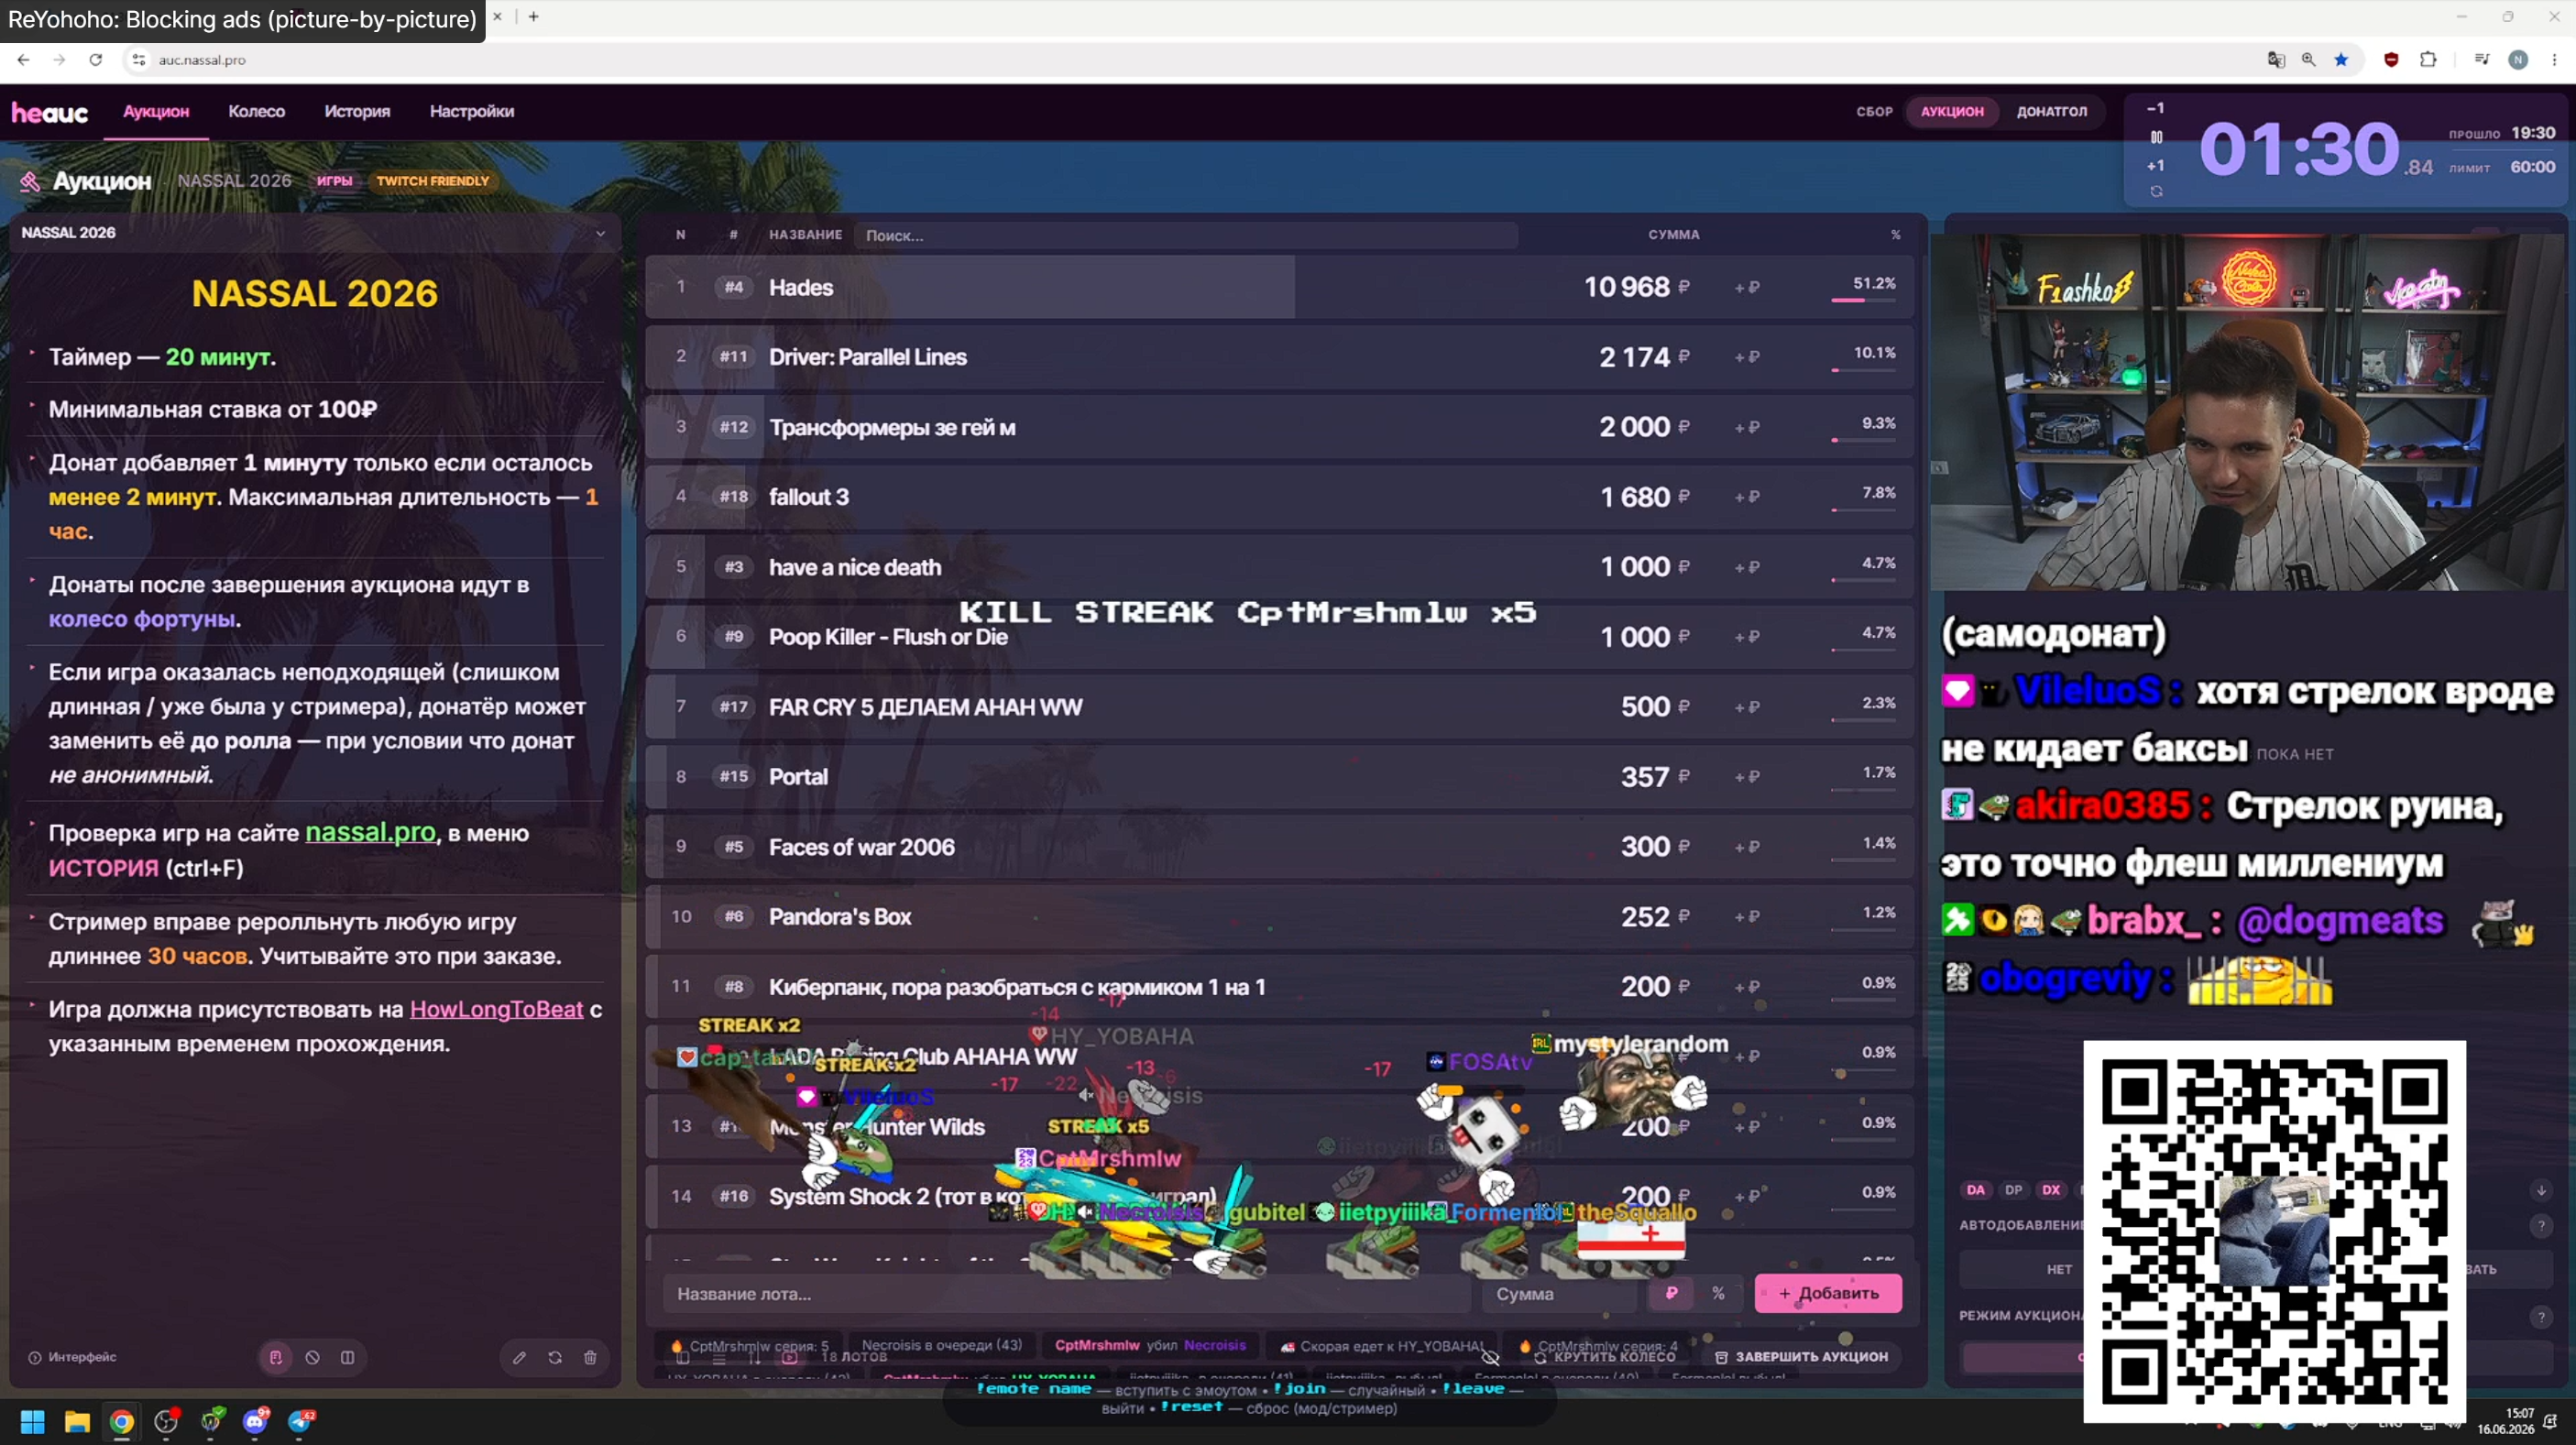Image resolution: width=2576 pixels, height=1445 pixels.
Task: Click the refresh icon in rules panel footer
Action: [x=555, y=1357]
